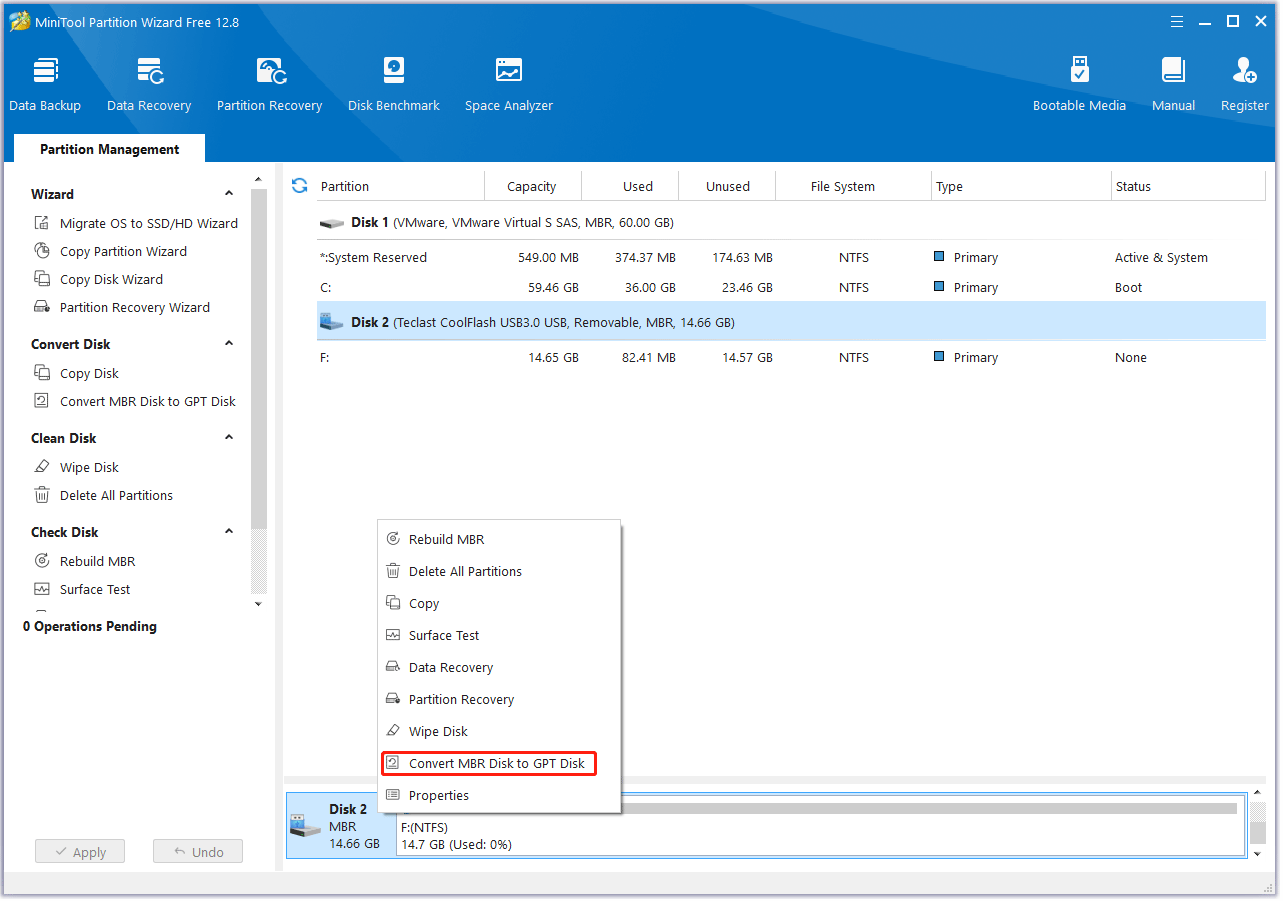
Task: Choose Delete All Partitions from context menu
Action: (499, 571)
